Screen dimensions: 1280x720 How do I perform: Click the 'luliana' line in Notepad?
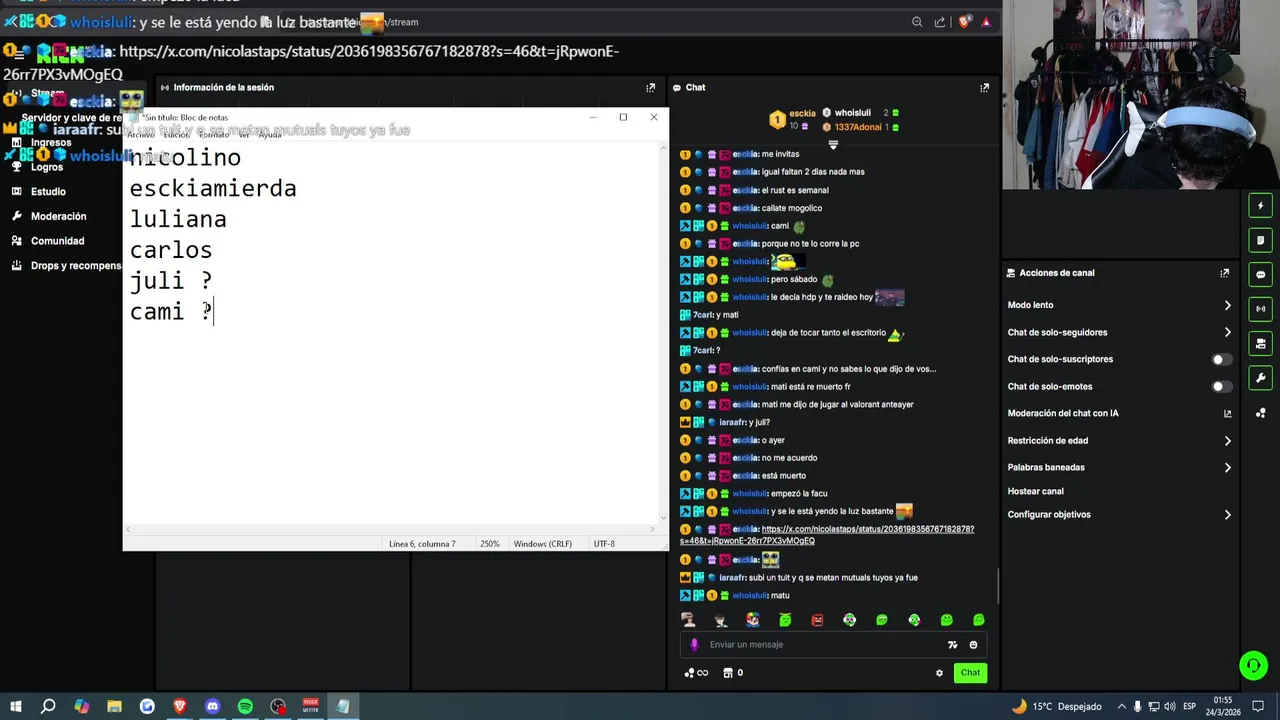point(178,219)
